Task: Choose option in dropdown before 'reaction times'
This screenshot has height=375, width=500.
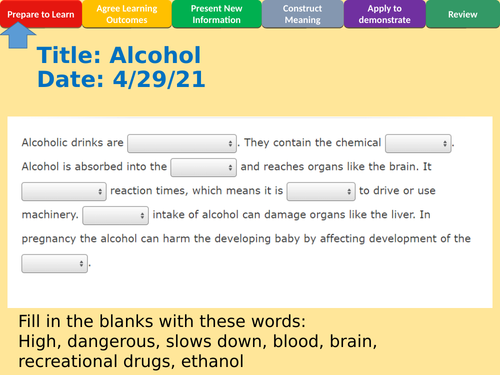Action: tap(64, 191)
